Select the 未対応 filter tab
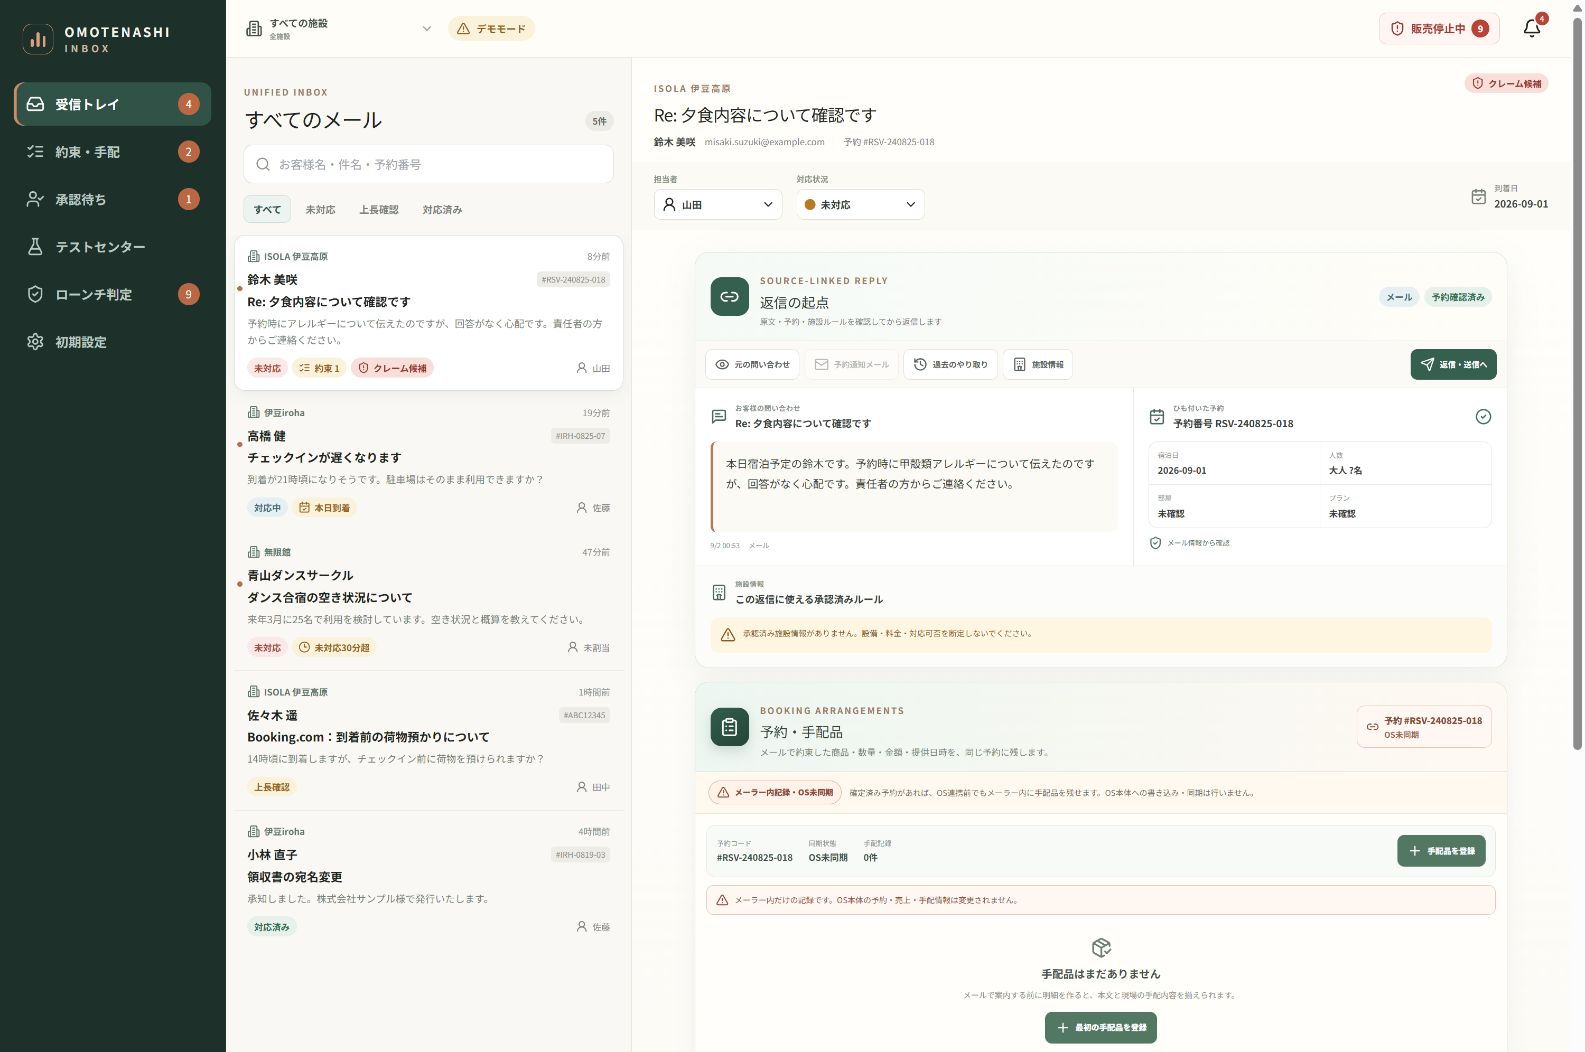The width and height of the screenshot is (1585, 1052). [x=320, y=209]
